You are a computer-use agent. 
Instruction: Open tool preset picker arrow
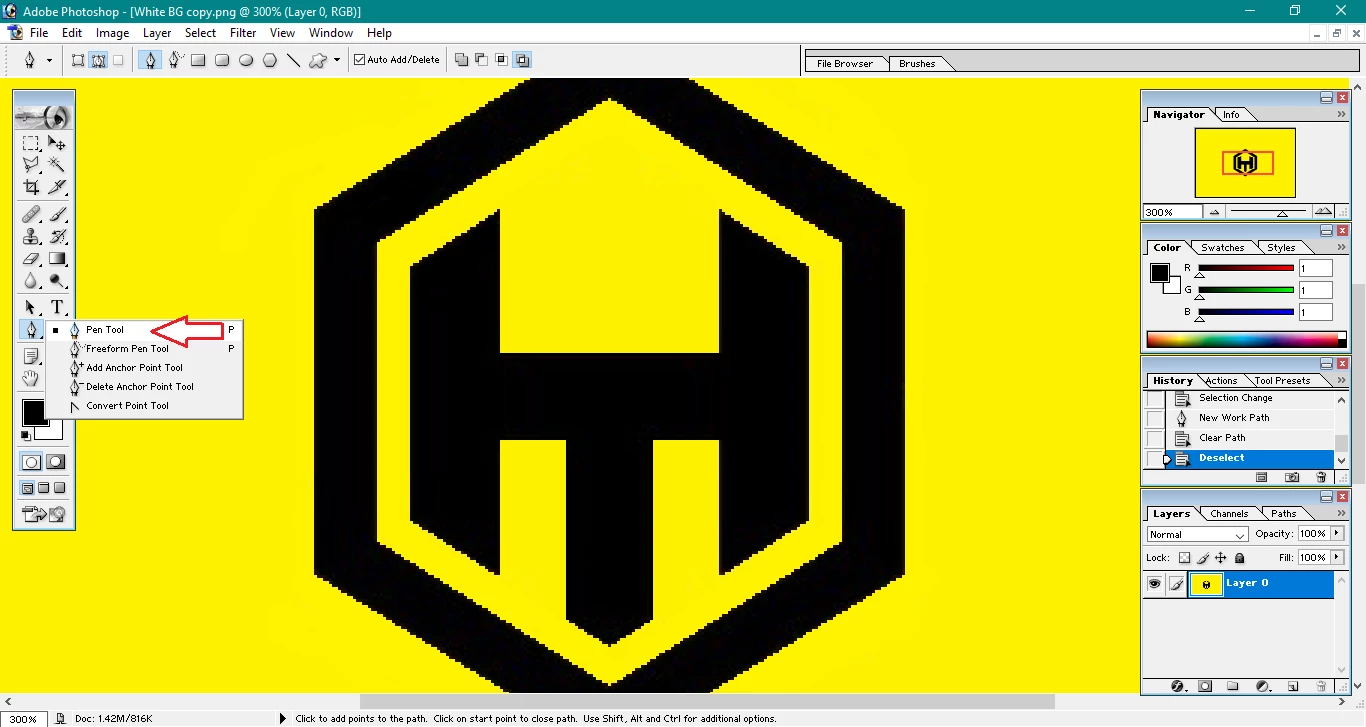(49, 60)
